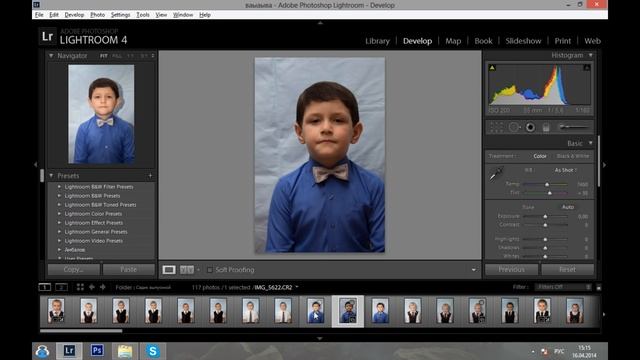640x360 pixels.
Task: Open Skype from the Windows taskbar
Action: point(153,351)
